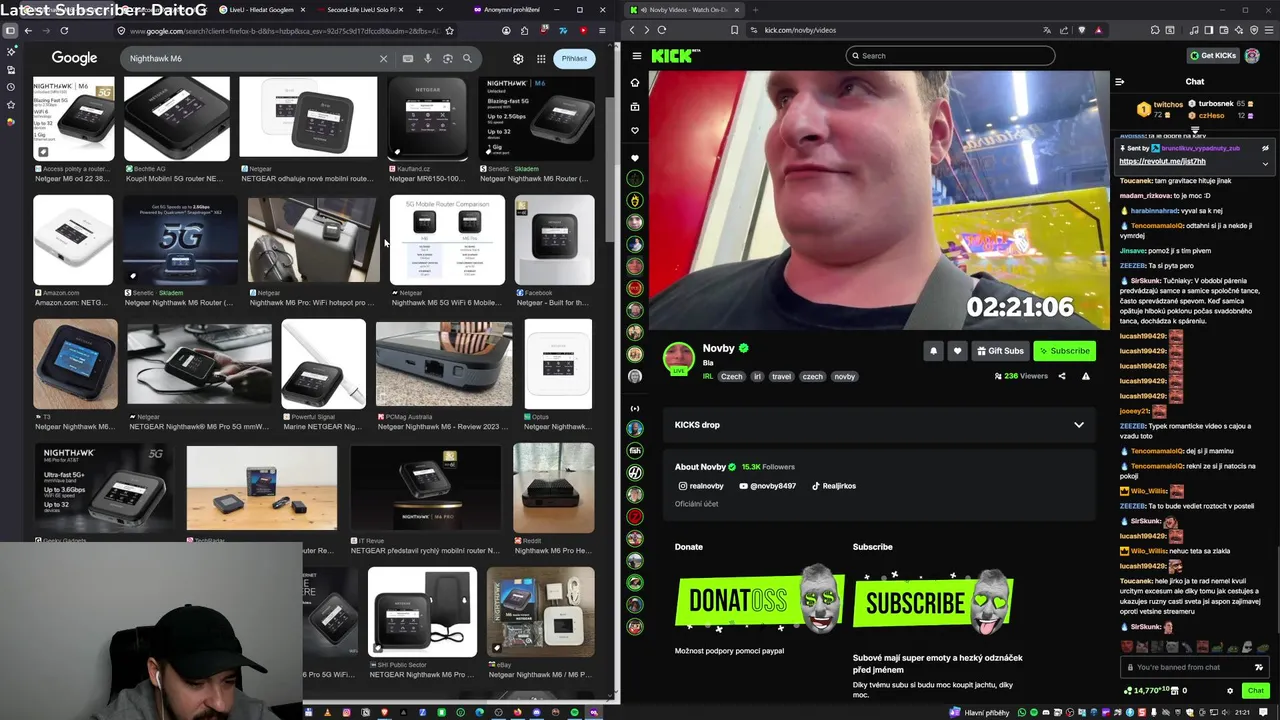
Task: Click the Přihlásit sign-in button
Action: (574, 59)
